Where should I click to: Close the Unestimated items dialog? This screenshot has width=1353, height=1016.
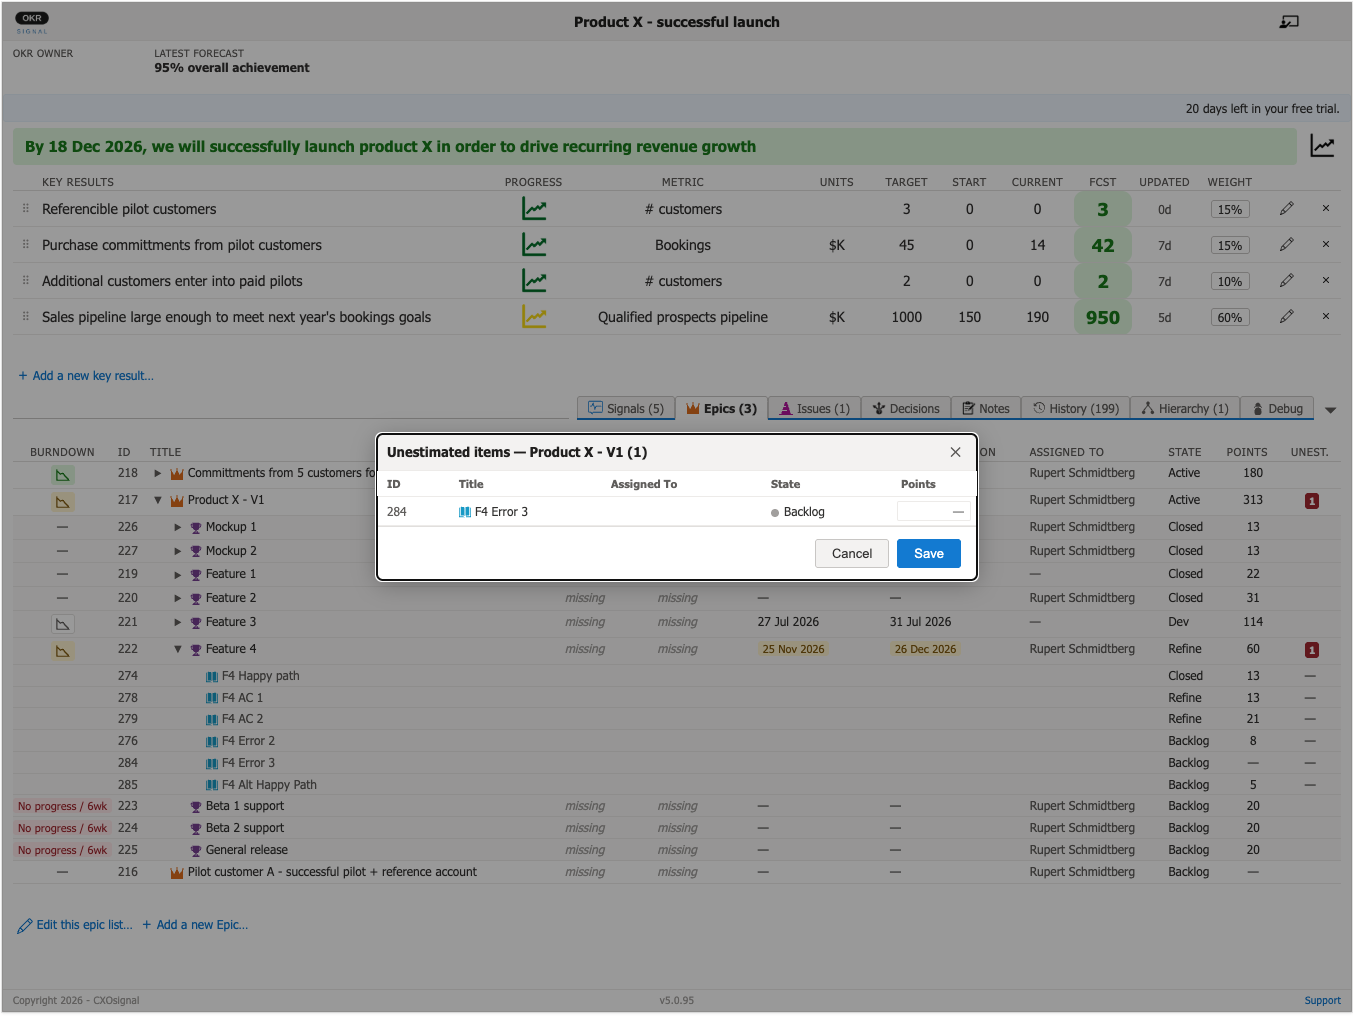955,452
